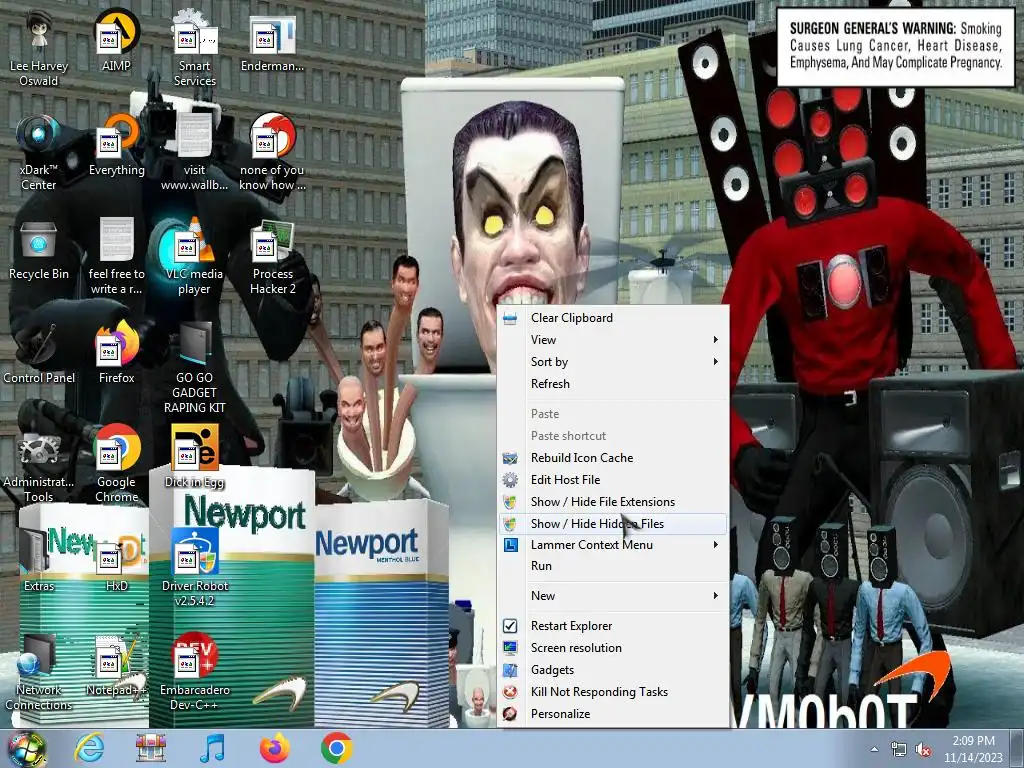The image size is (1024, 768).
Task: Select Driver Robot v2.5.4.2 icon
Action: (x=195, y=569)
